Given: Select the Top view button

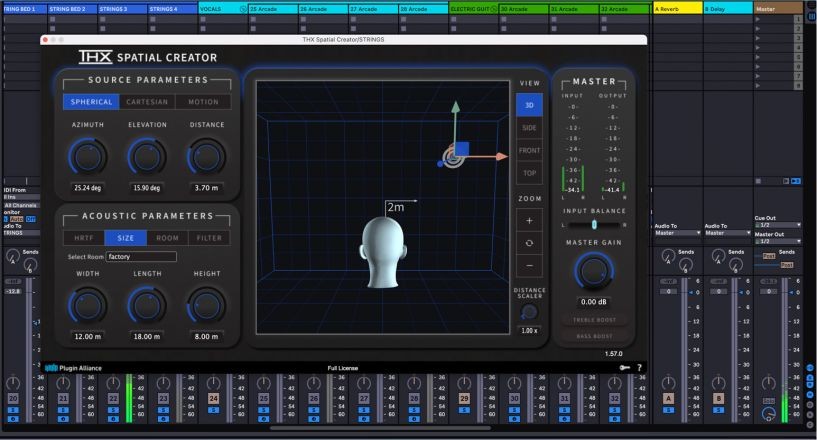Looking at the screenshot, I should point(529,173).
